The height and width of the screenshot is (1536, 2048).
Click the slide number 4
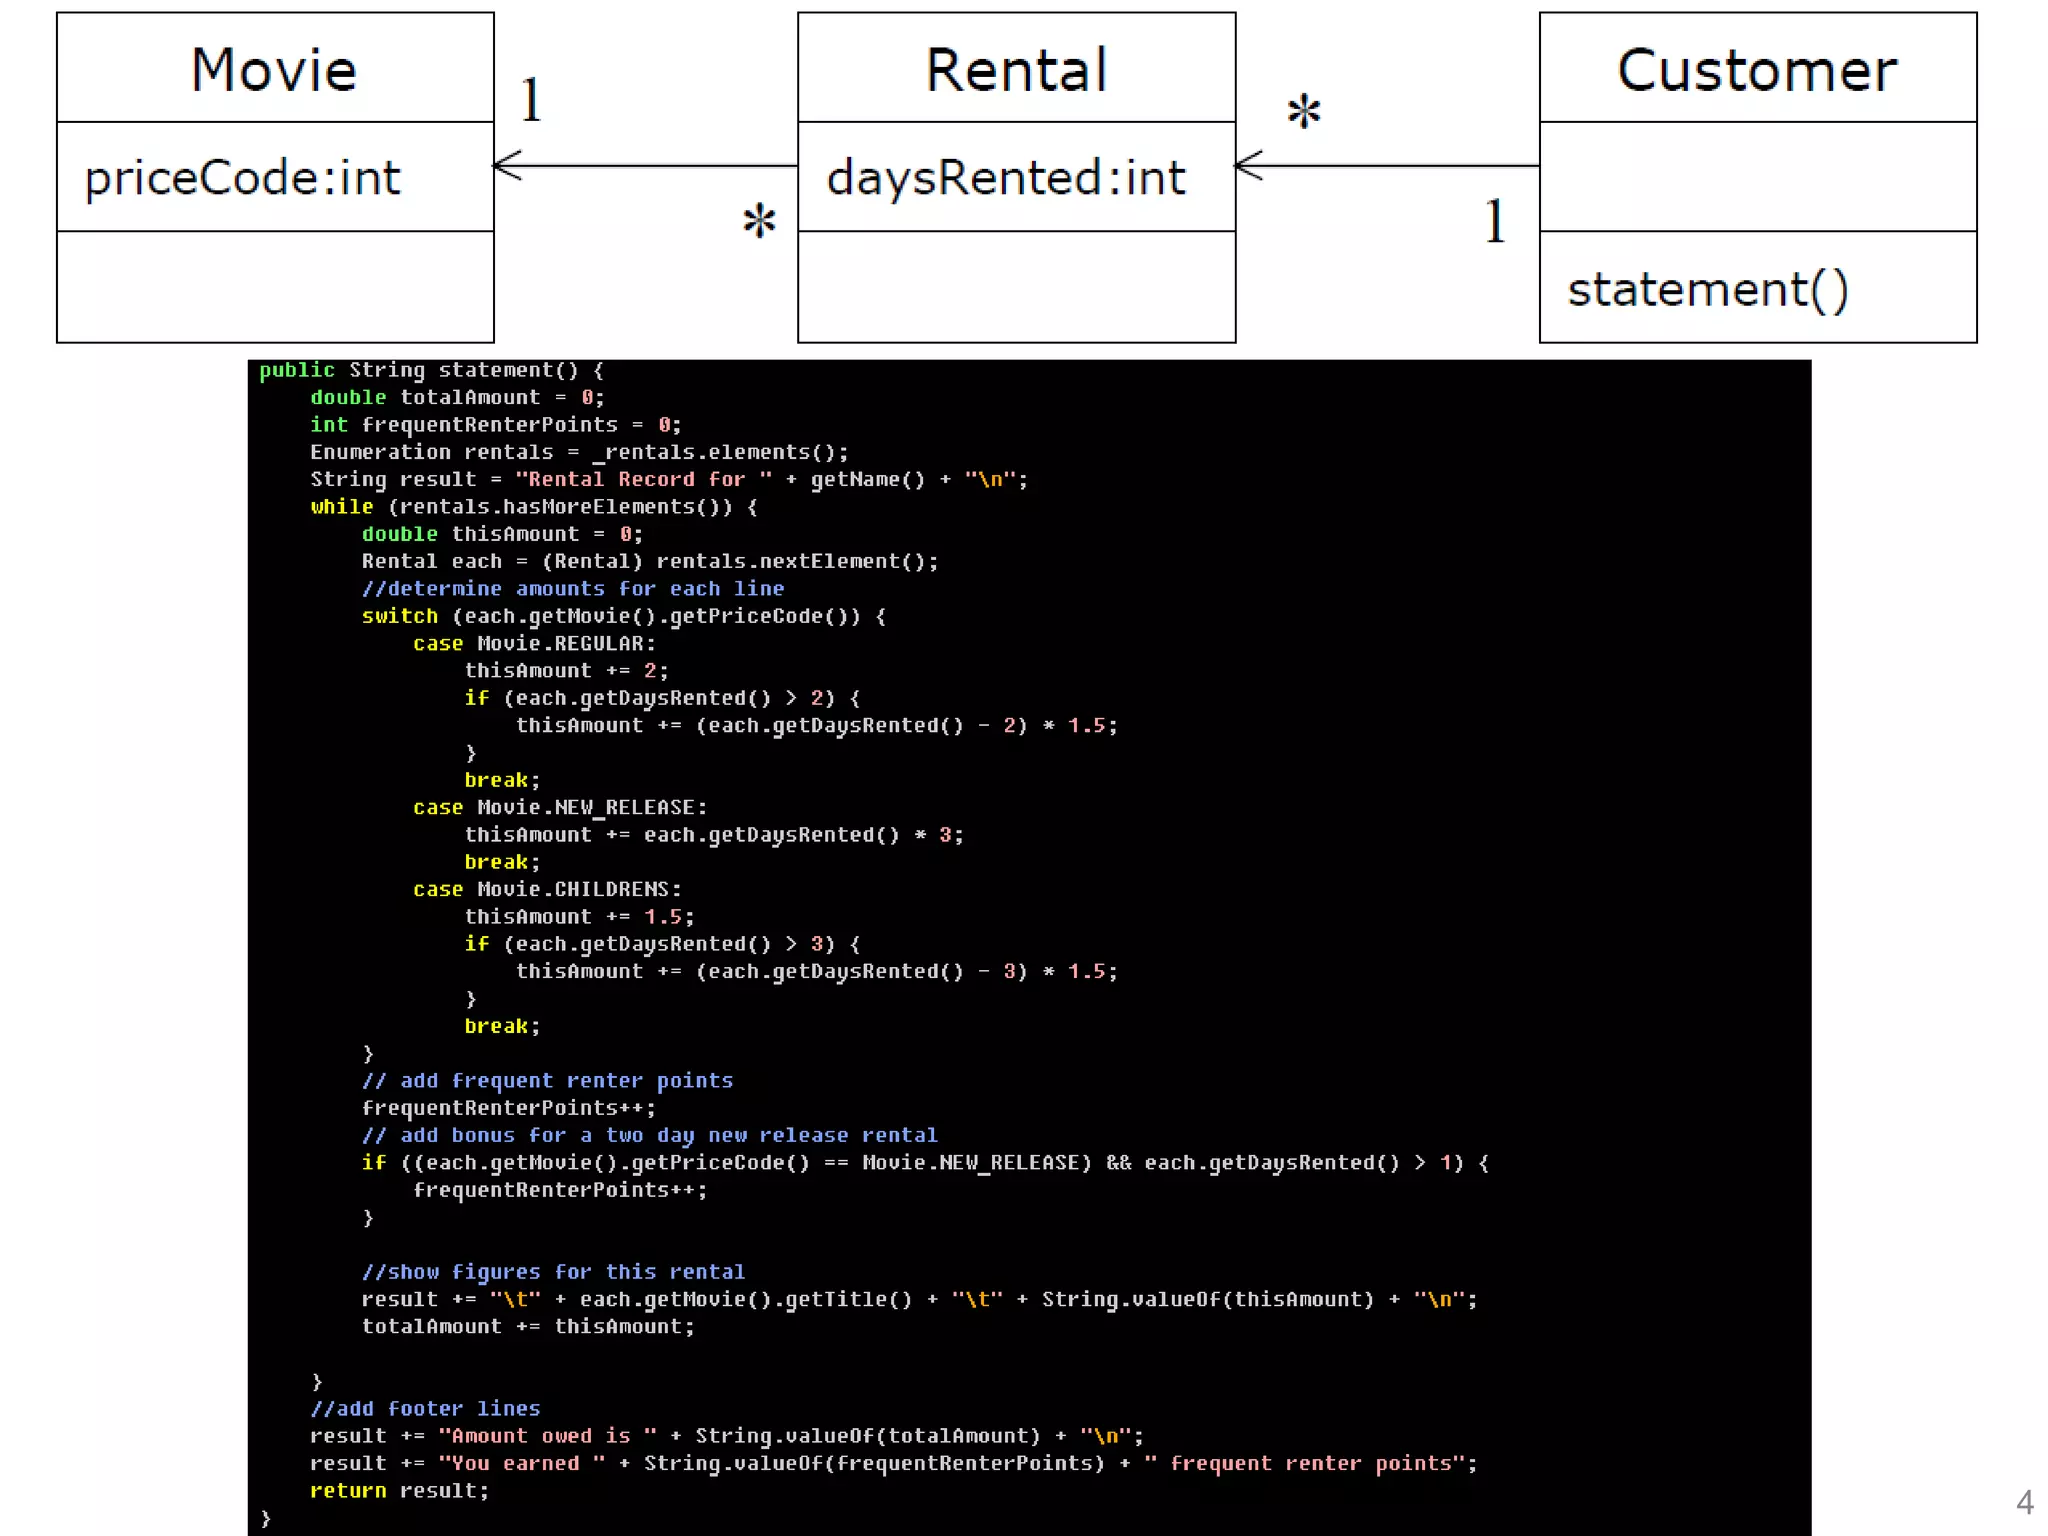tap(2024, 1501)
